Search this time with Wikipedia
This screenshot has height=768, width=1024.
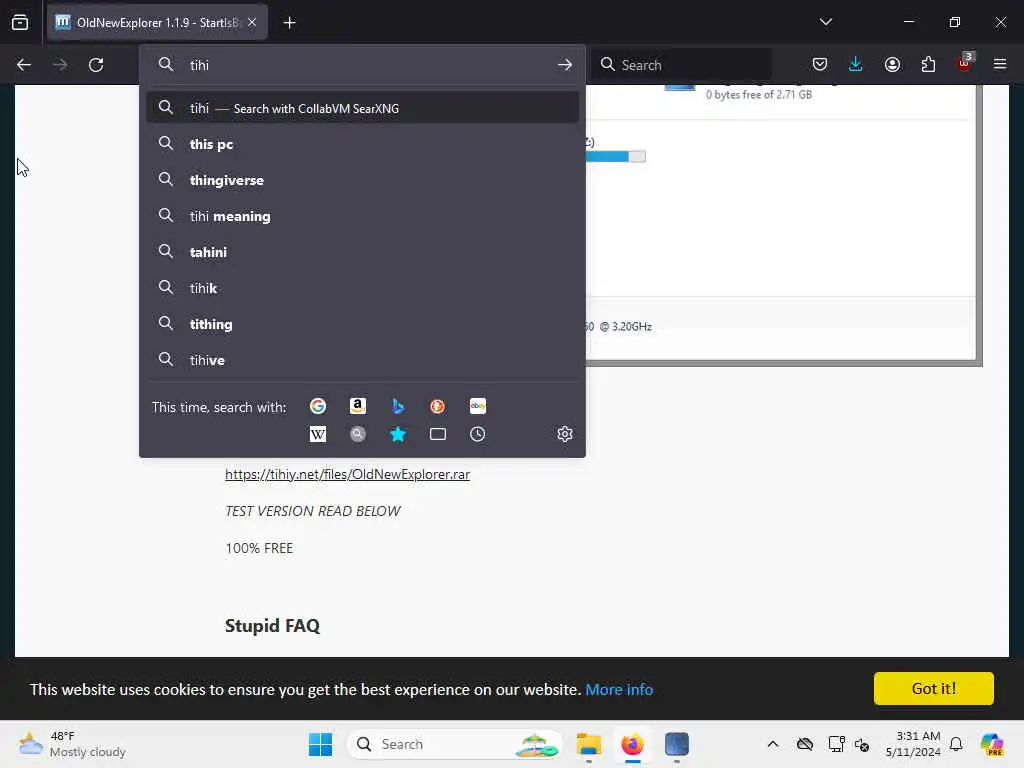tap(318, 434)
